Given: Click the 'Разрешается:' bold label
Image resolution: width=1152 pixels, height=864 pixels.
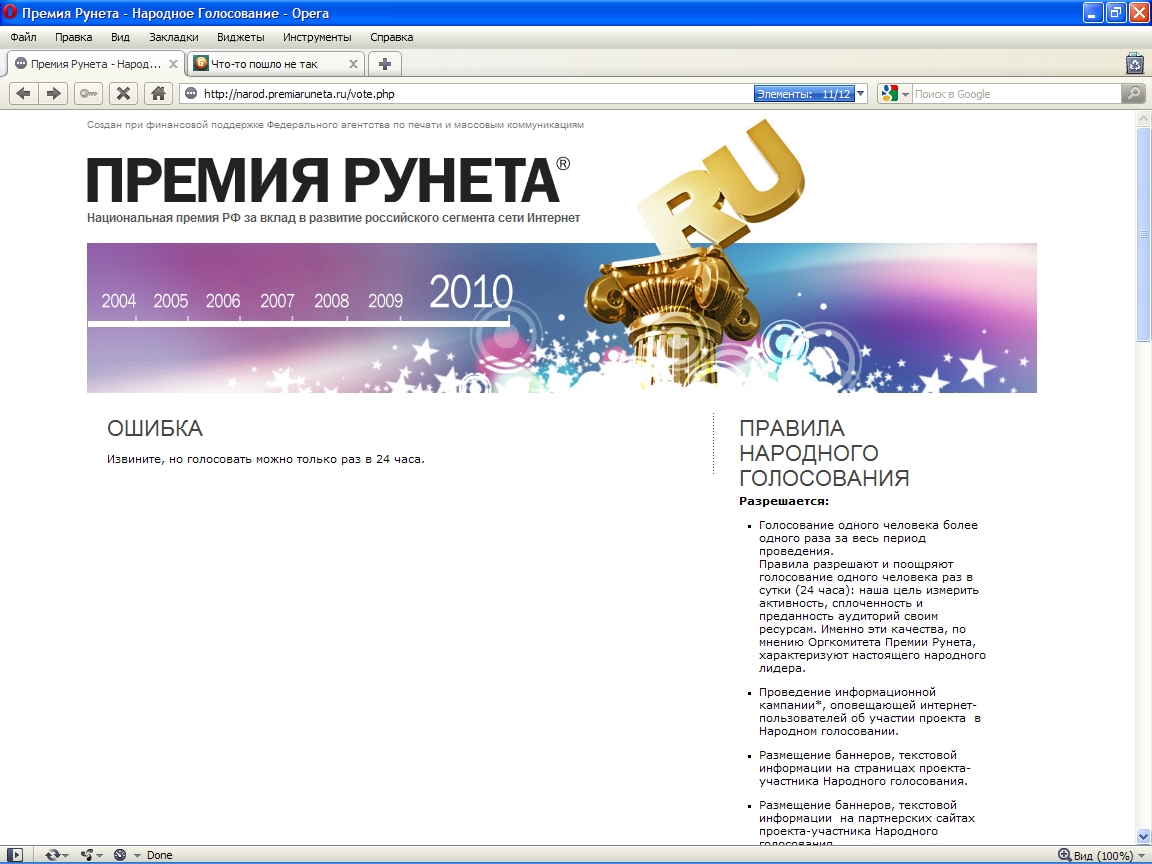Looking at the screenshot, I should tap(784, 501).
